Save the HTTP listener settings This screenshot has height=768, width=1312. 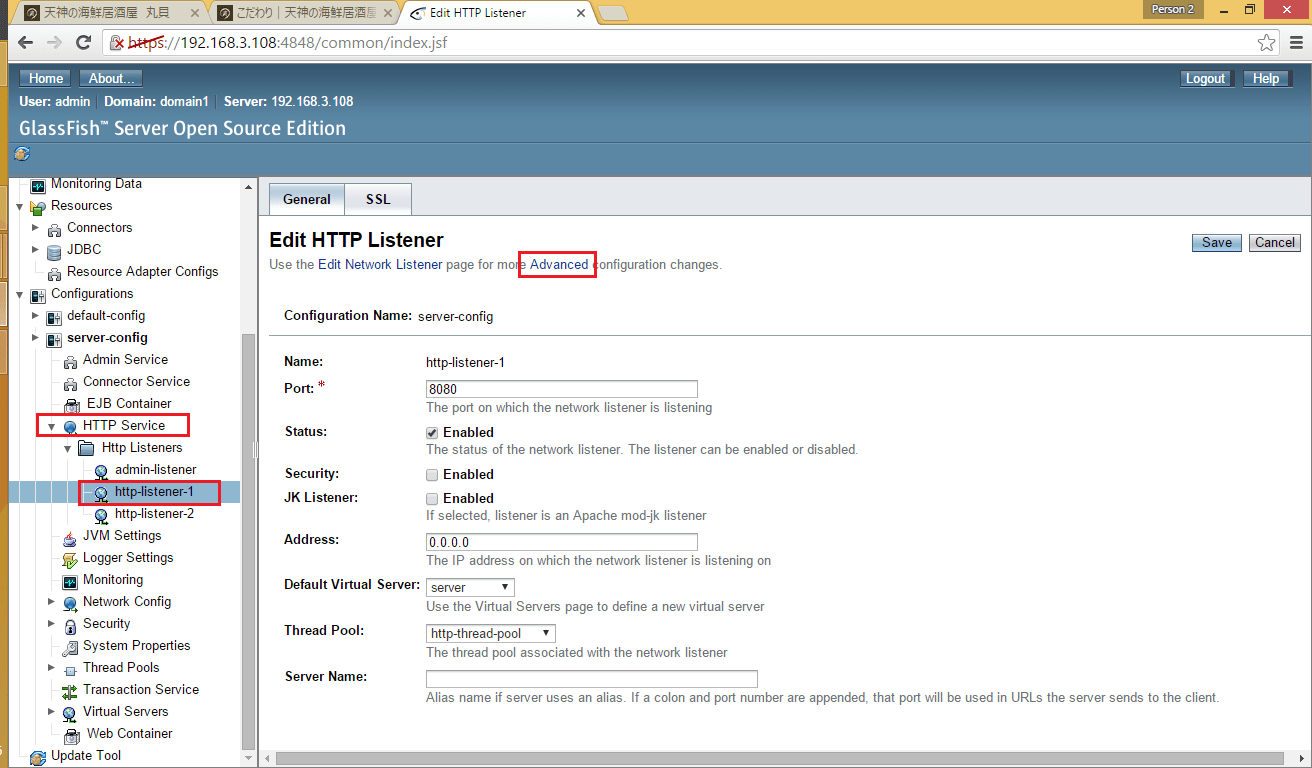coord(1217,243)
